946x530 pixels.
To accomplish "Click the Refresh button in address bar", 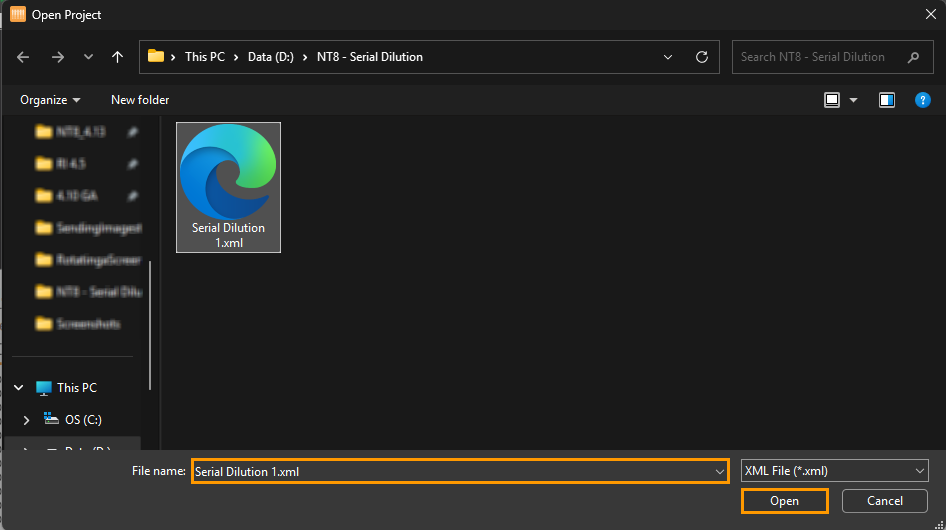I will pyautogui.click(x=702, y=57).
